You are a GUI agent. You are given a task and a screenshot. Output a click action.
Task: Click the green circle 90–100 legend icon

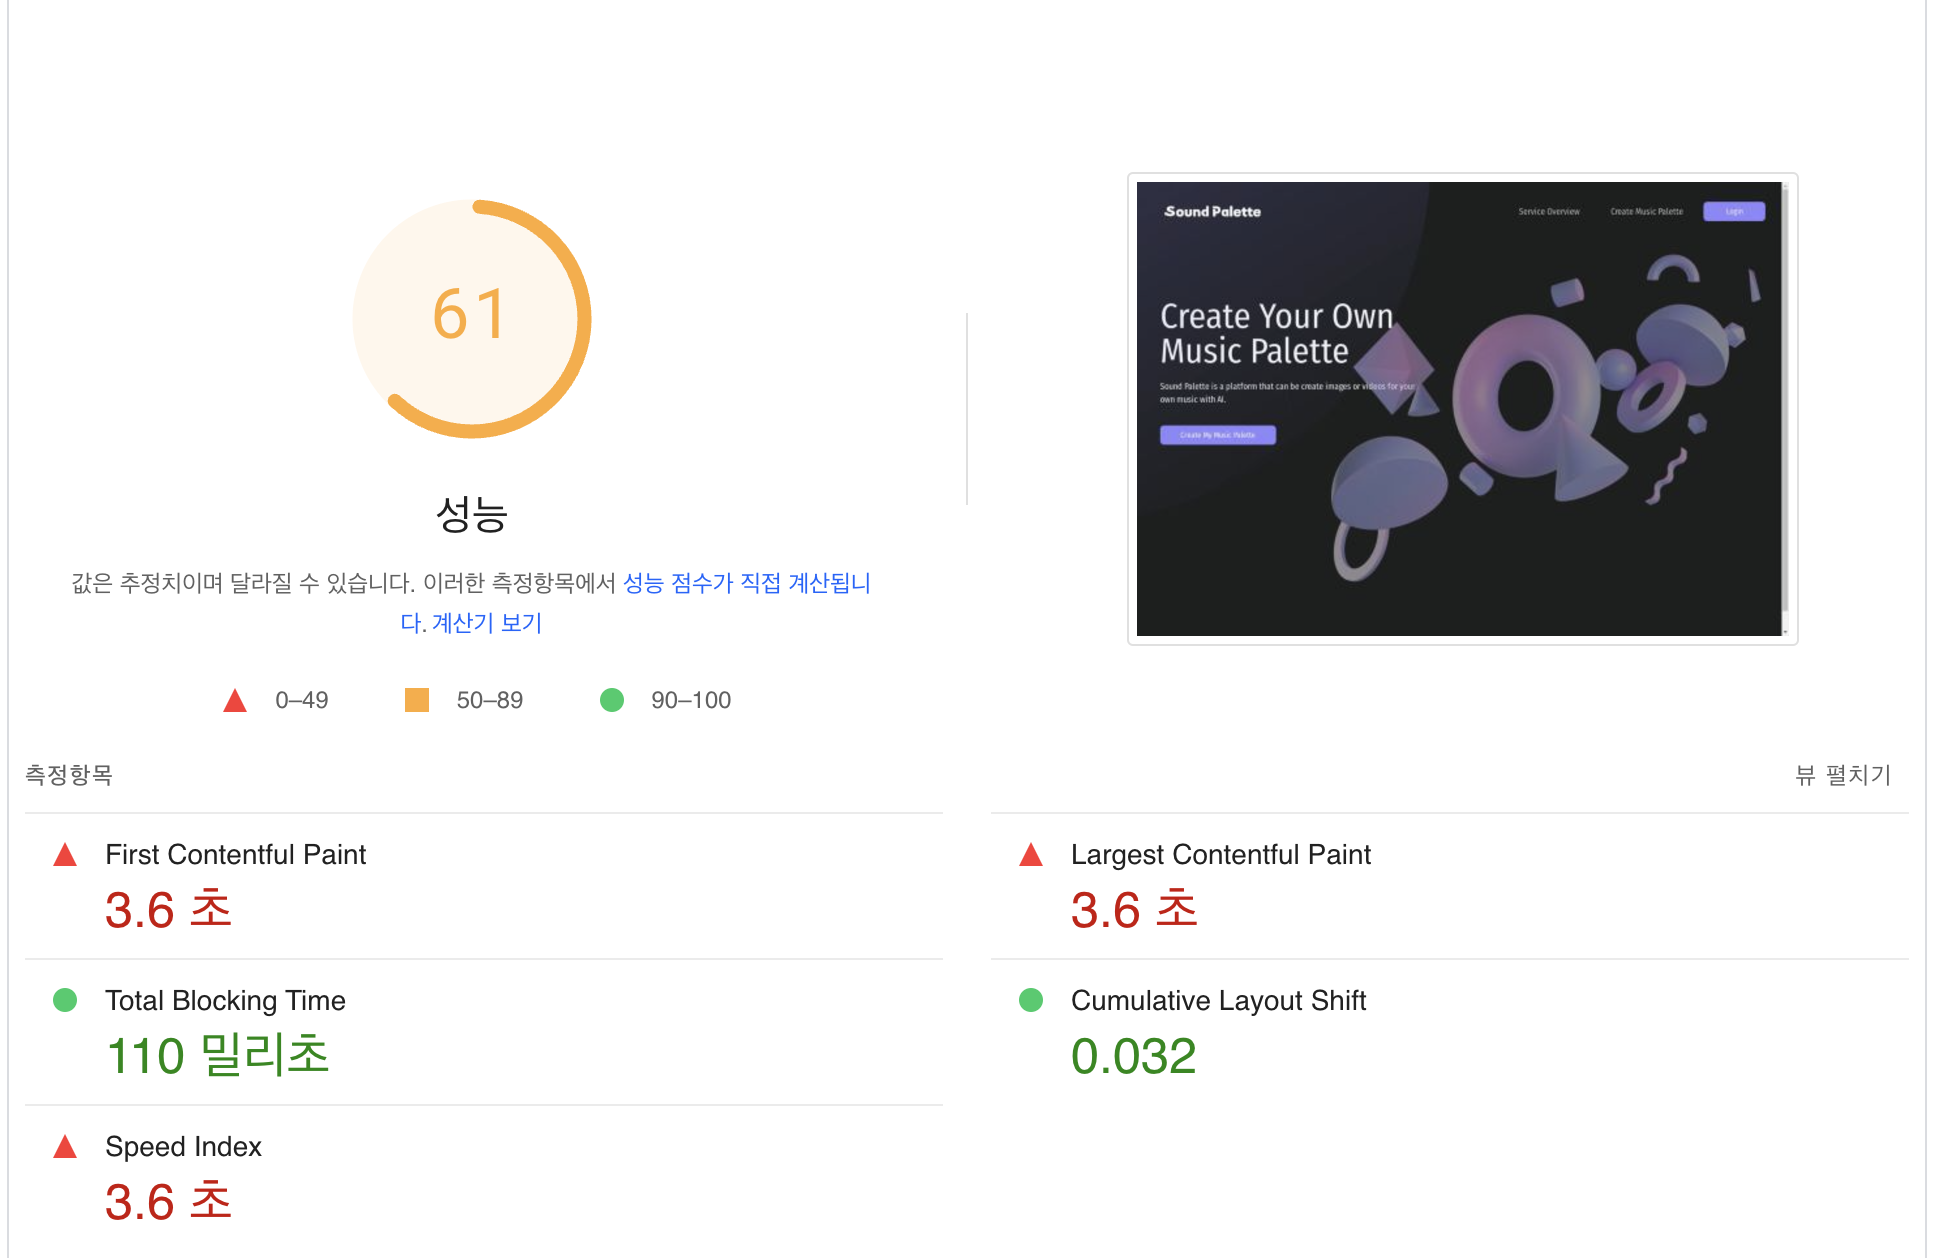click(x=612, y=700)
